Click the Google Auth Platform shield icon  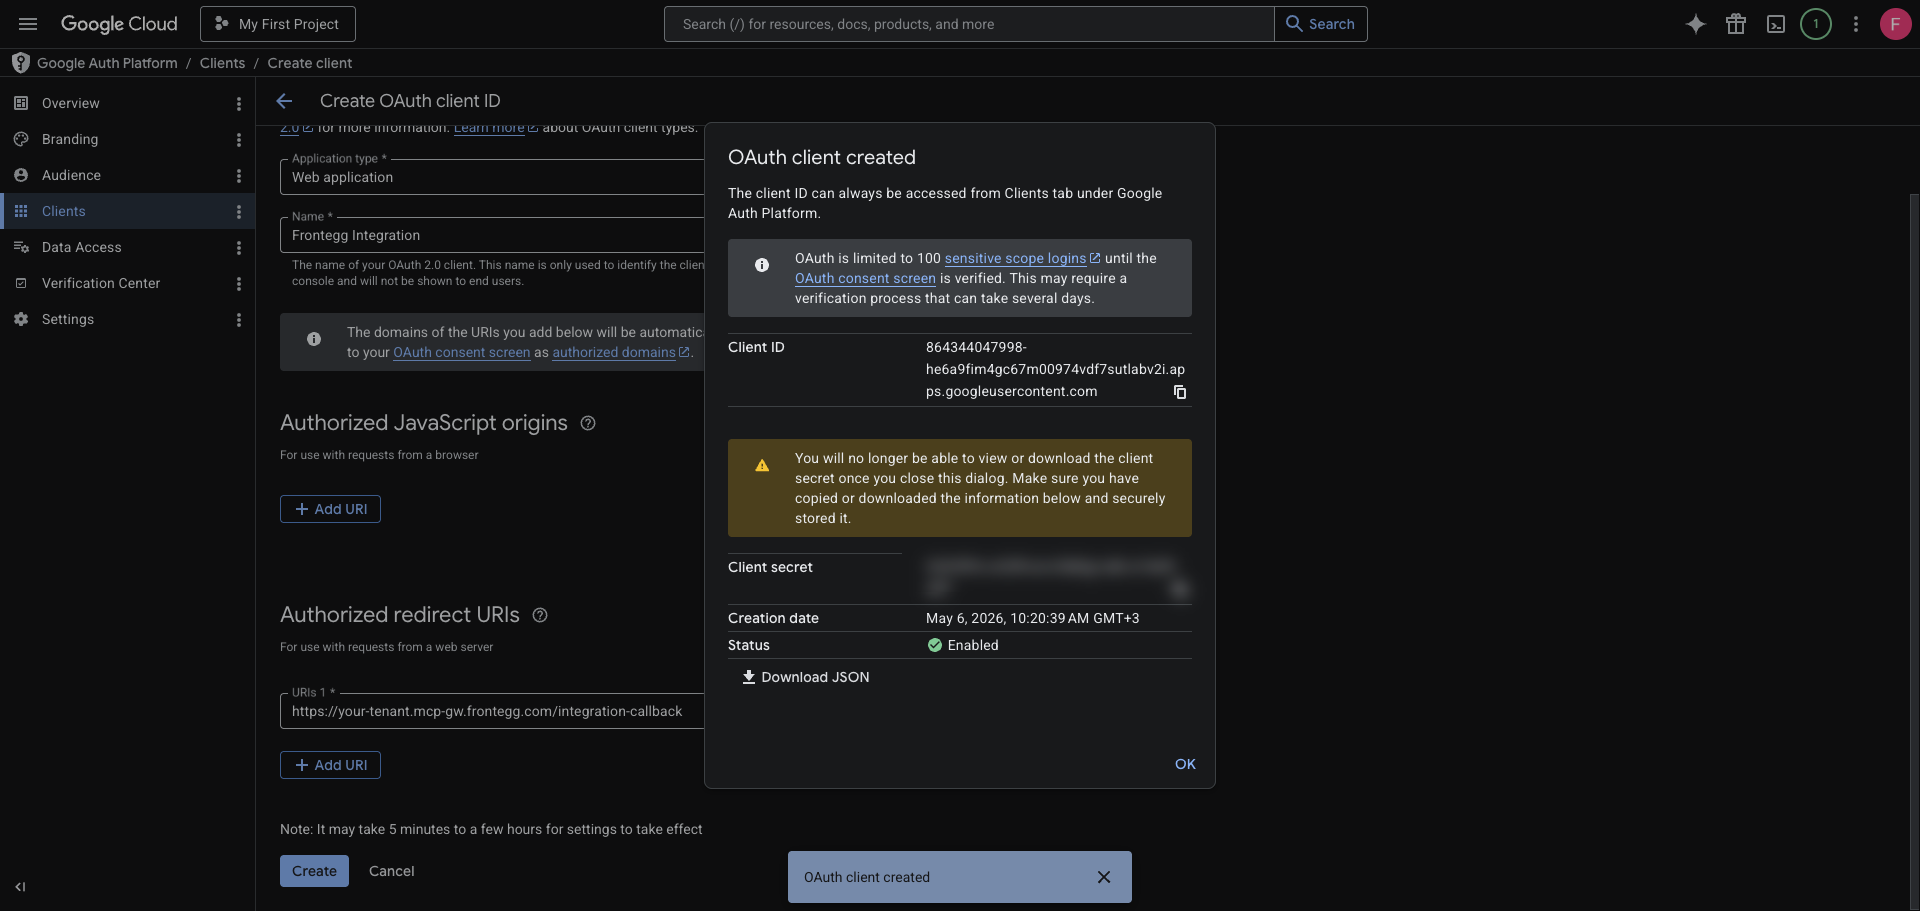click(x=21, y=63)
